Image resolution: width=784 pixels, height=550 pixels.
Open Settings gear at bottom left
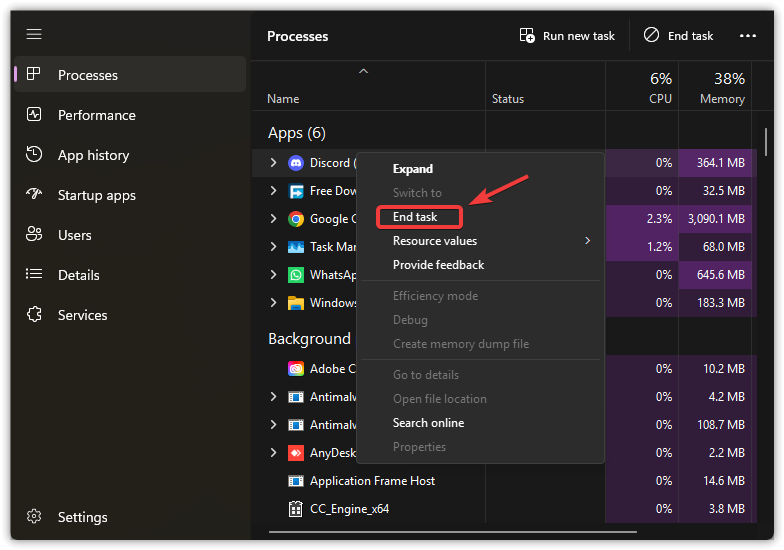point(34,517)
